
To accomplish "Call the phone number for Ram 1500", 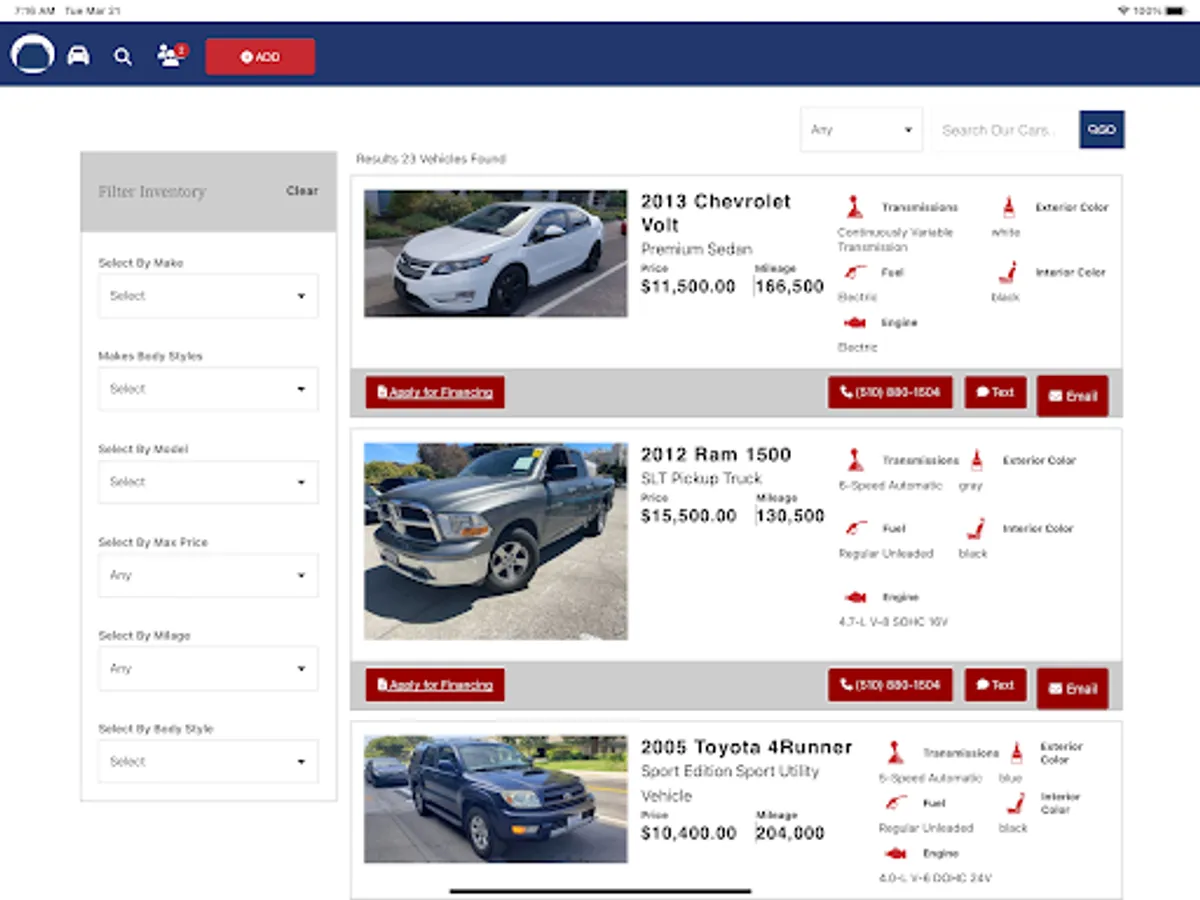I will [890, 685].
